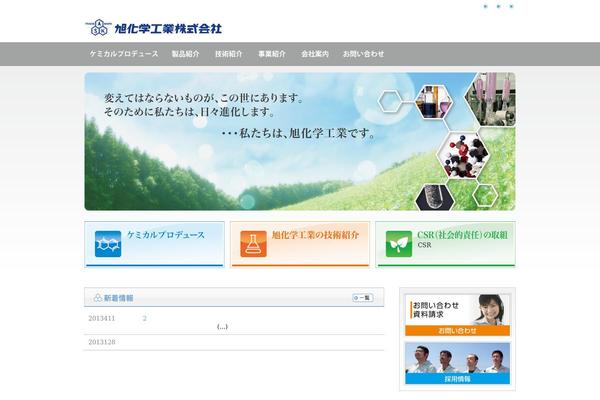
Task: Click the 旭化学工業株式会社 company logo
Action: 153,28
